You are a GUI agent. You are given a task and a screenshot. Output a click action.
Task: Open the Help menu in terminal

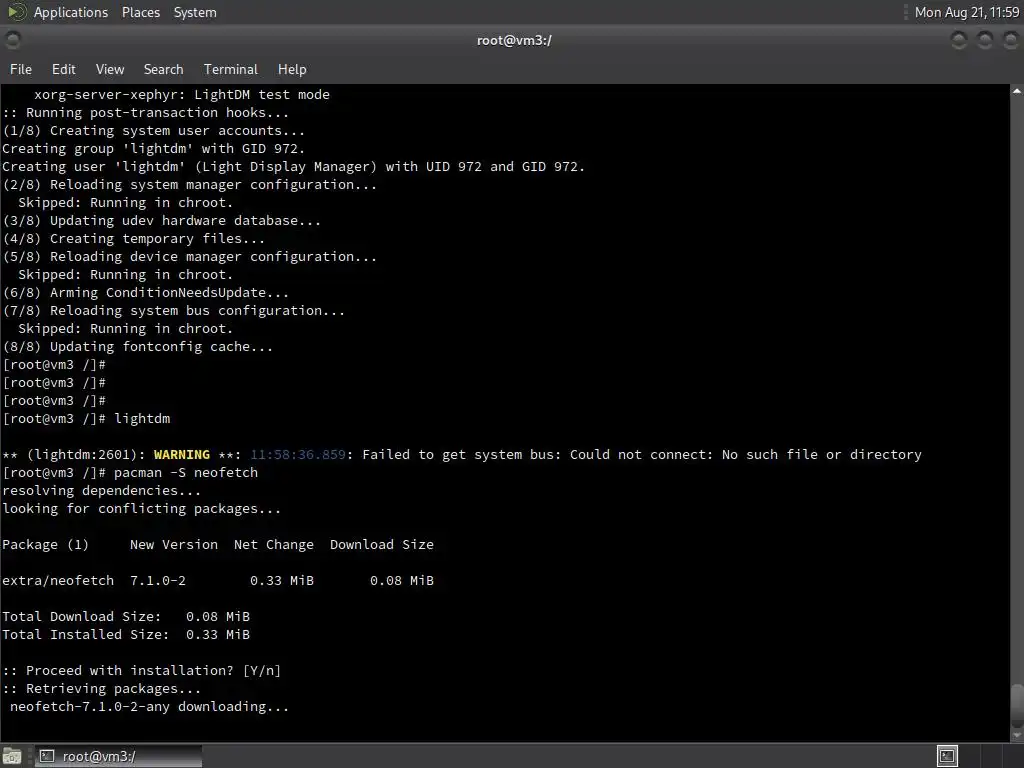(x=292, y=69)
